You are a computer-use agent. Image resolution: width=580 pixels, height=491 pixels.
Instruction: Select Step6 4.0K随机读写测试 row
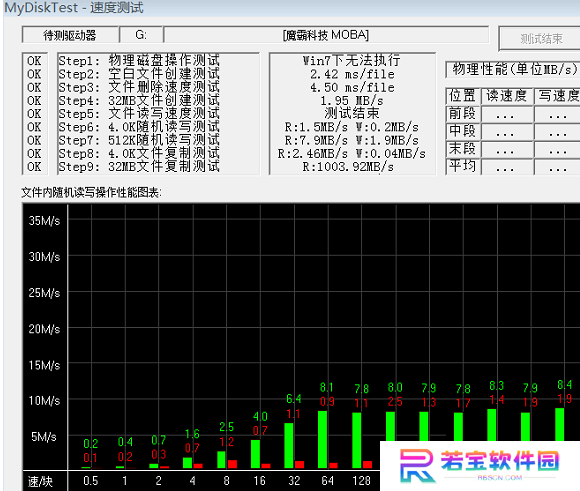coord(139,127)
